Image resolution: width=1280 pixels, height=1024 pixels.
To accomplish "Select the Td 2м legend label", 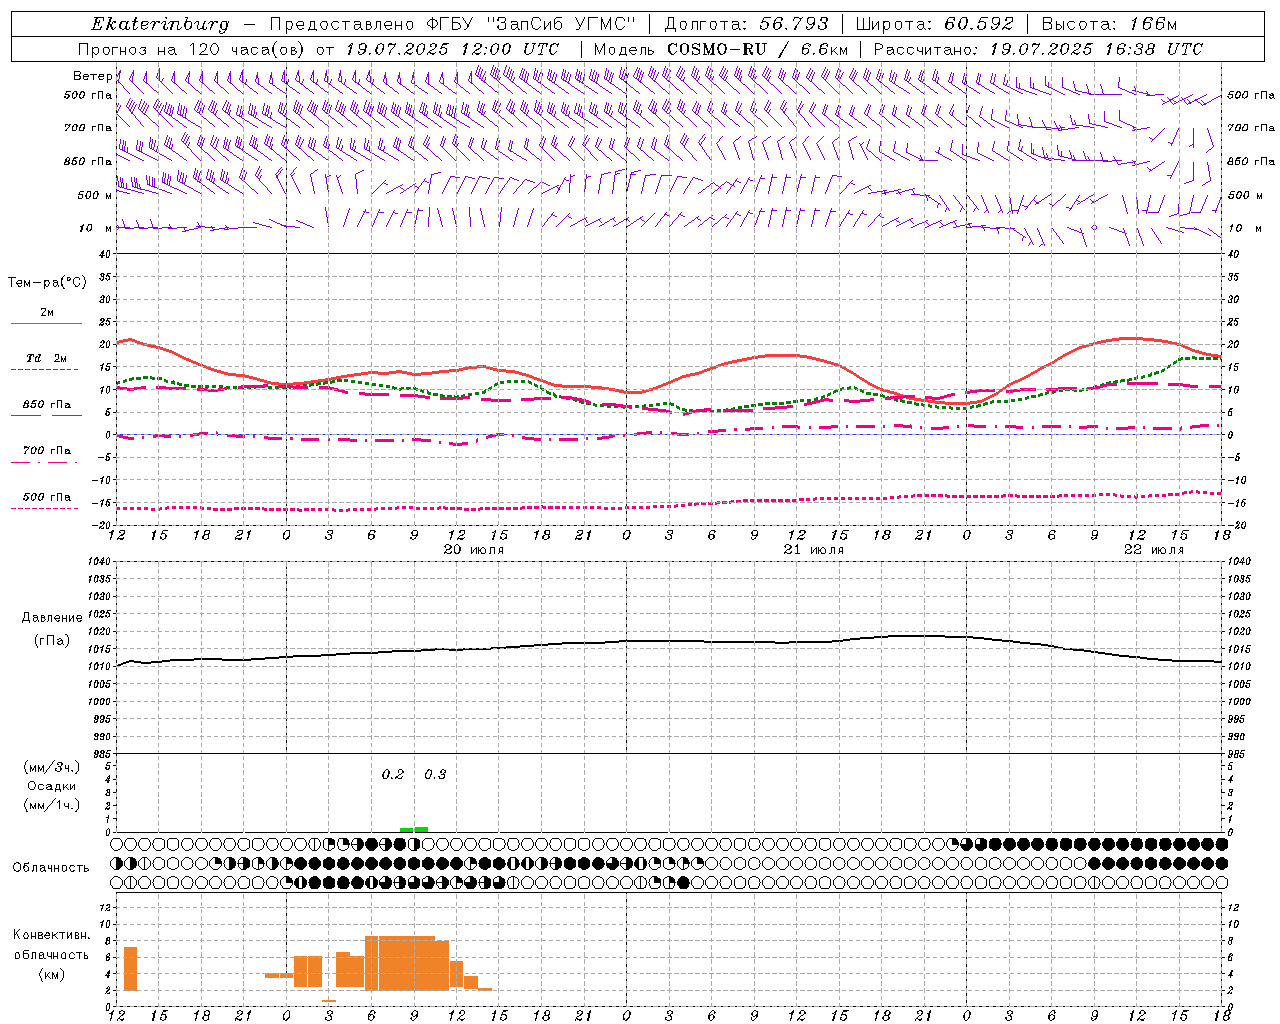I will point(46,358).
